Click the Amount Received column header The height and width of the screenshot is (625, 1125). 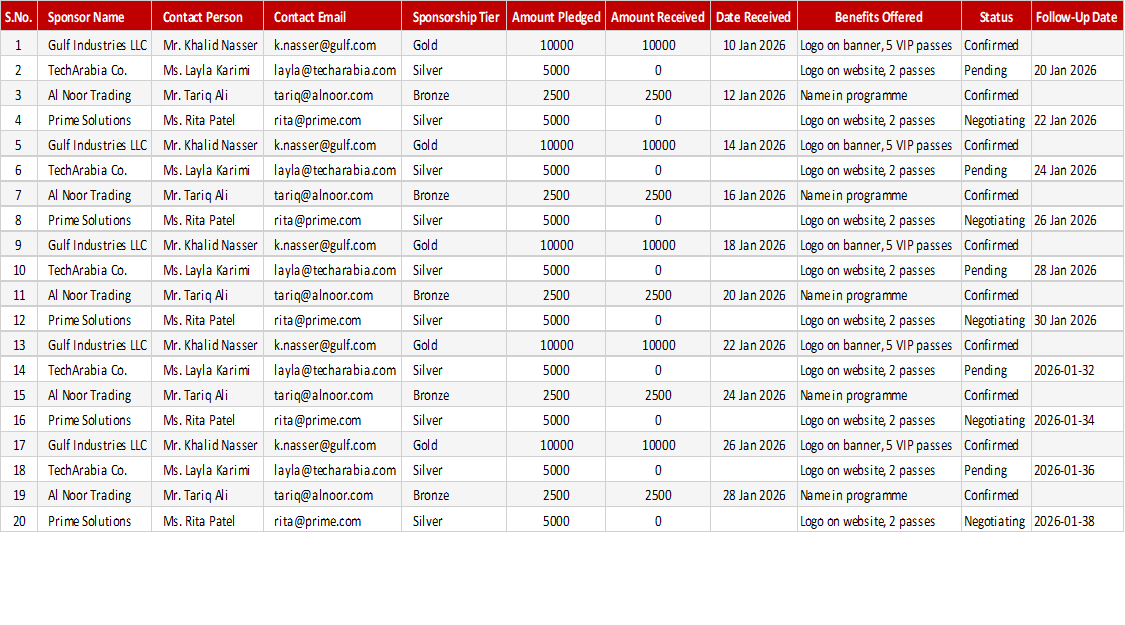[658, 17]
